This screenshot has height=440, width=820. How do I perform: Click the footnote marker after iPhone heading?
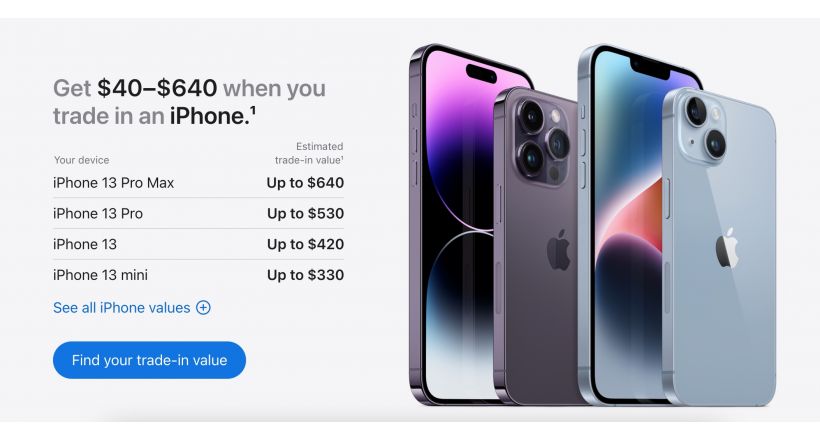[253, 110]
